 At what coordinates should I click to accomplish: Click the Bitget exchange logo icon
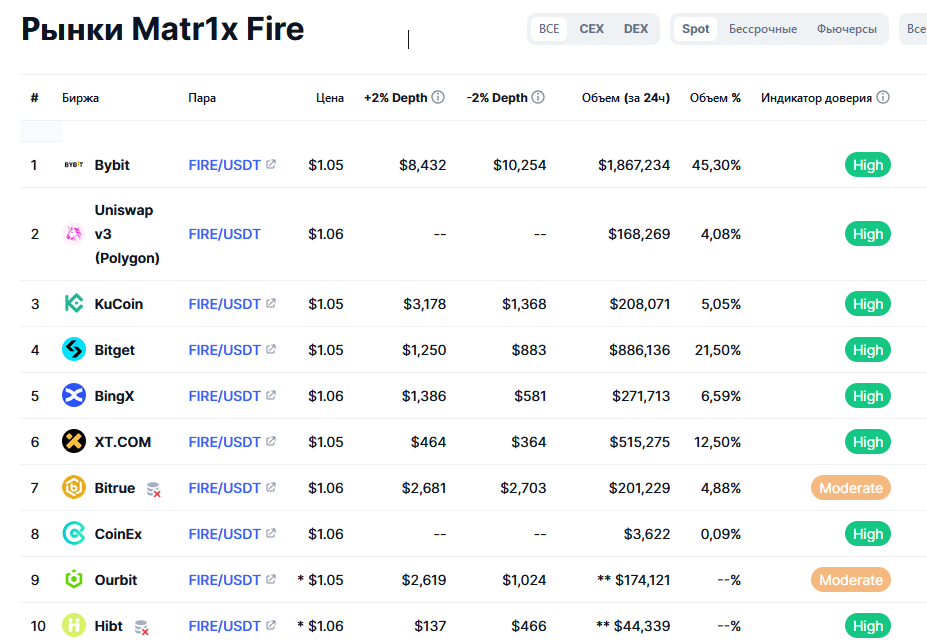[x=74, y=350]
